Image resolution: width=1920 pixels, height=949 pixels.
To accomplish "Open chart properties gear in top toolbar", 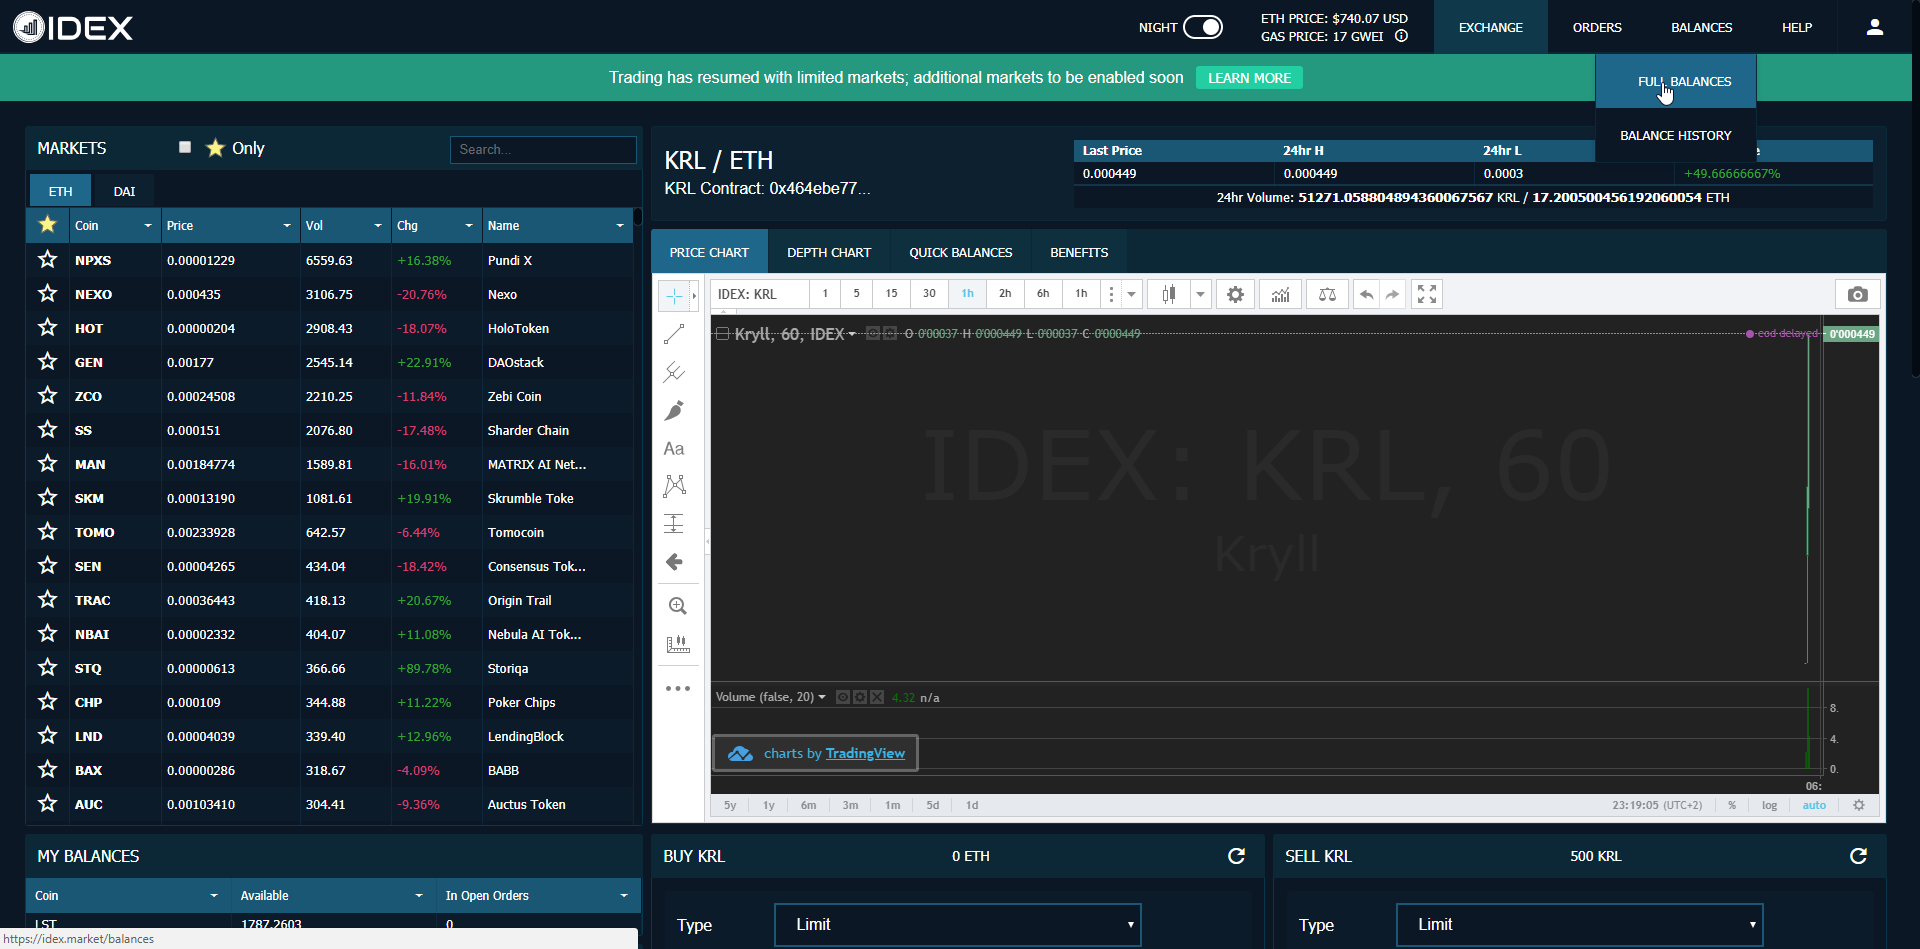I will pyautogui.click(x=1235, y=294).
